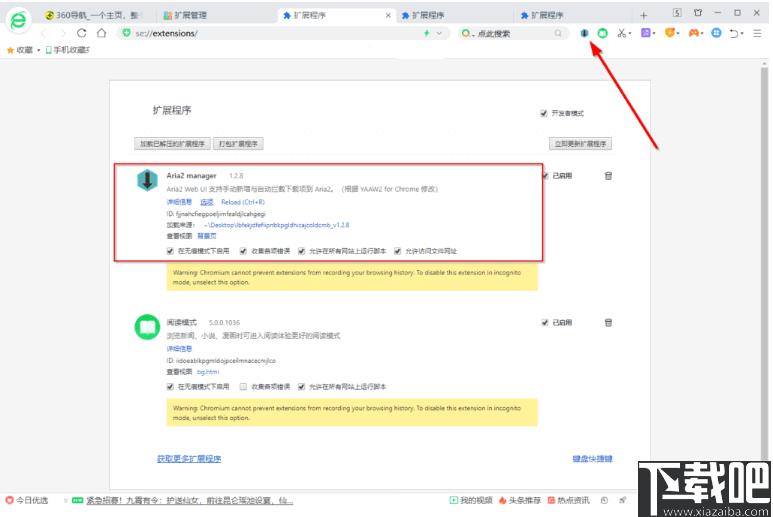
Task: Switch to the last 扩展程序 tab
Action: pos(572,15)
